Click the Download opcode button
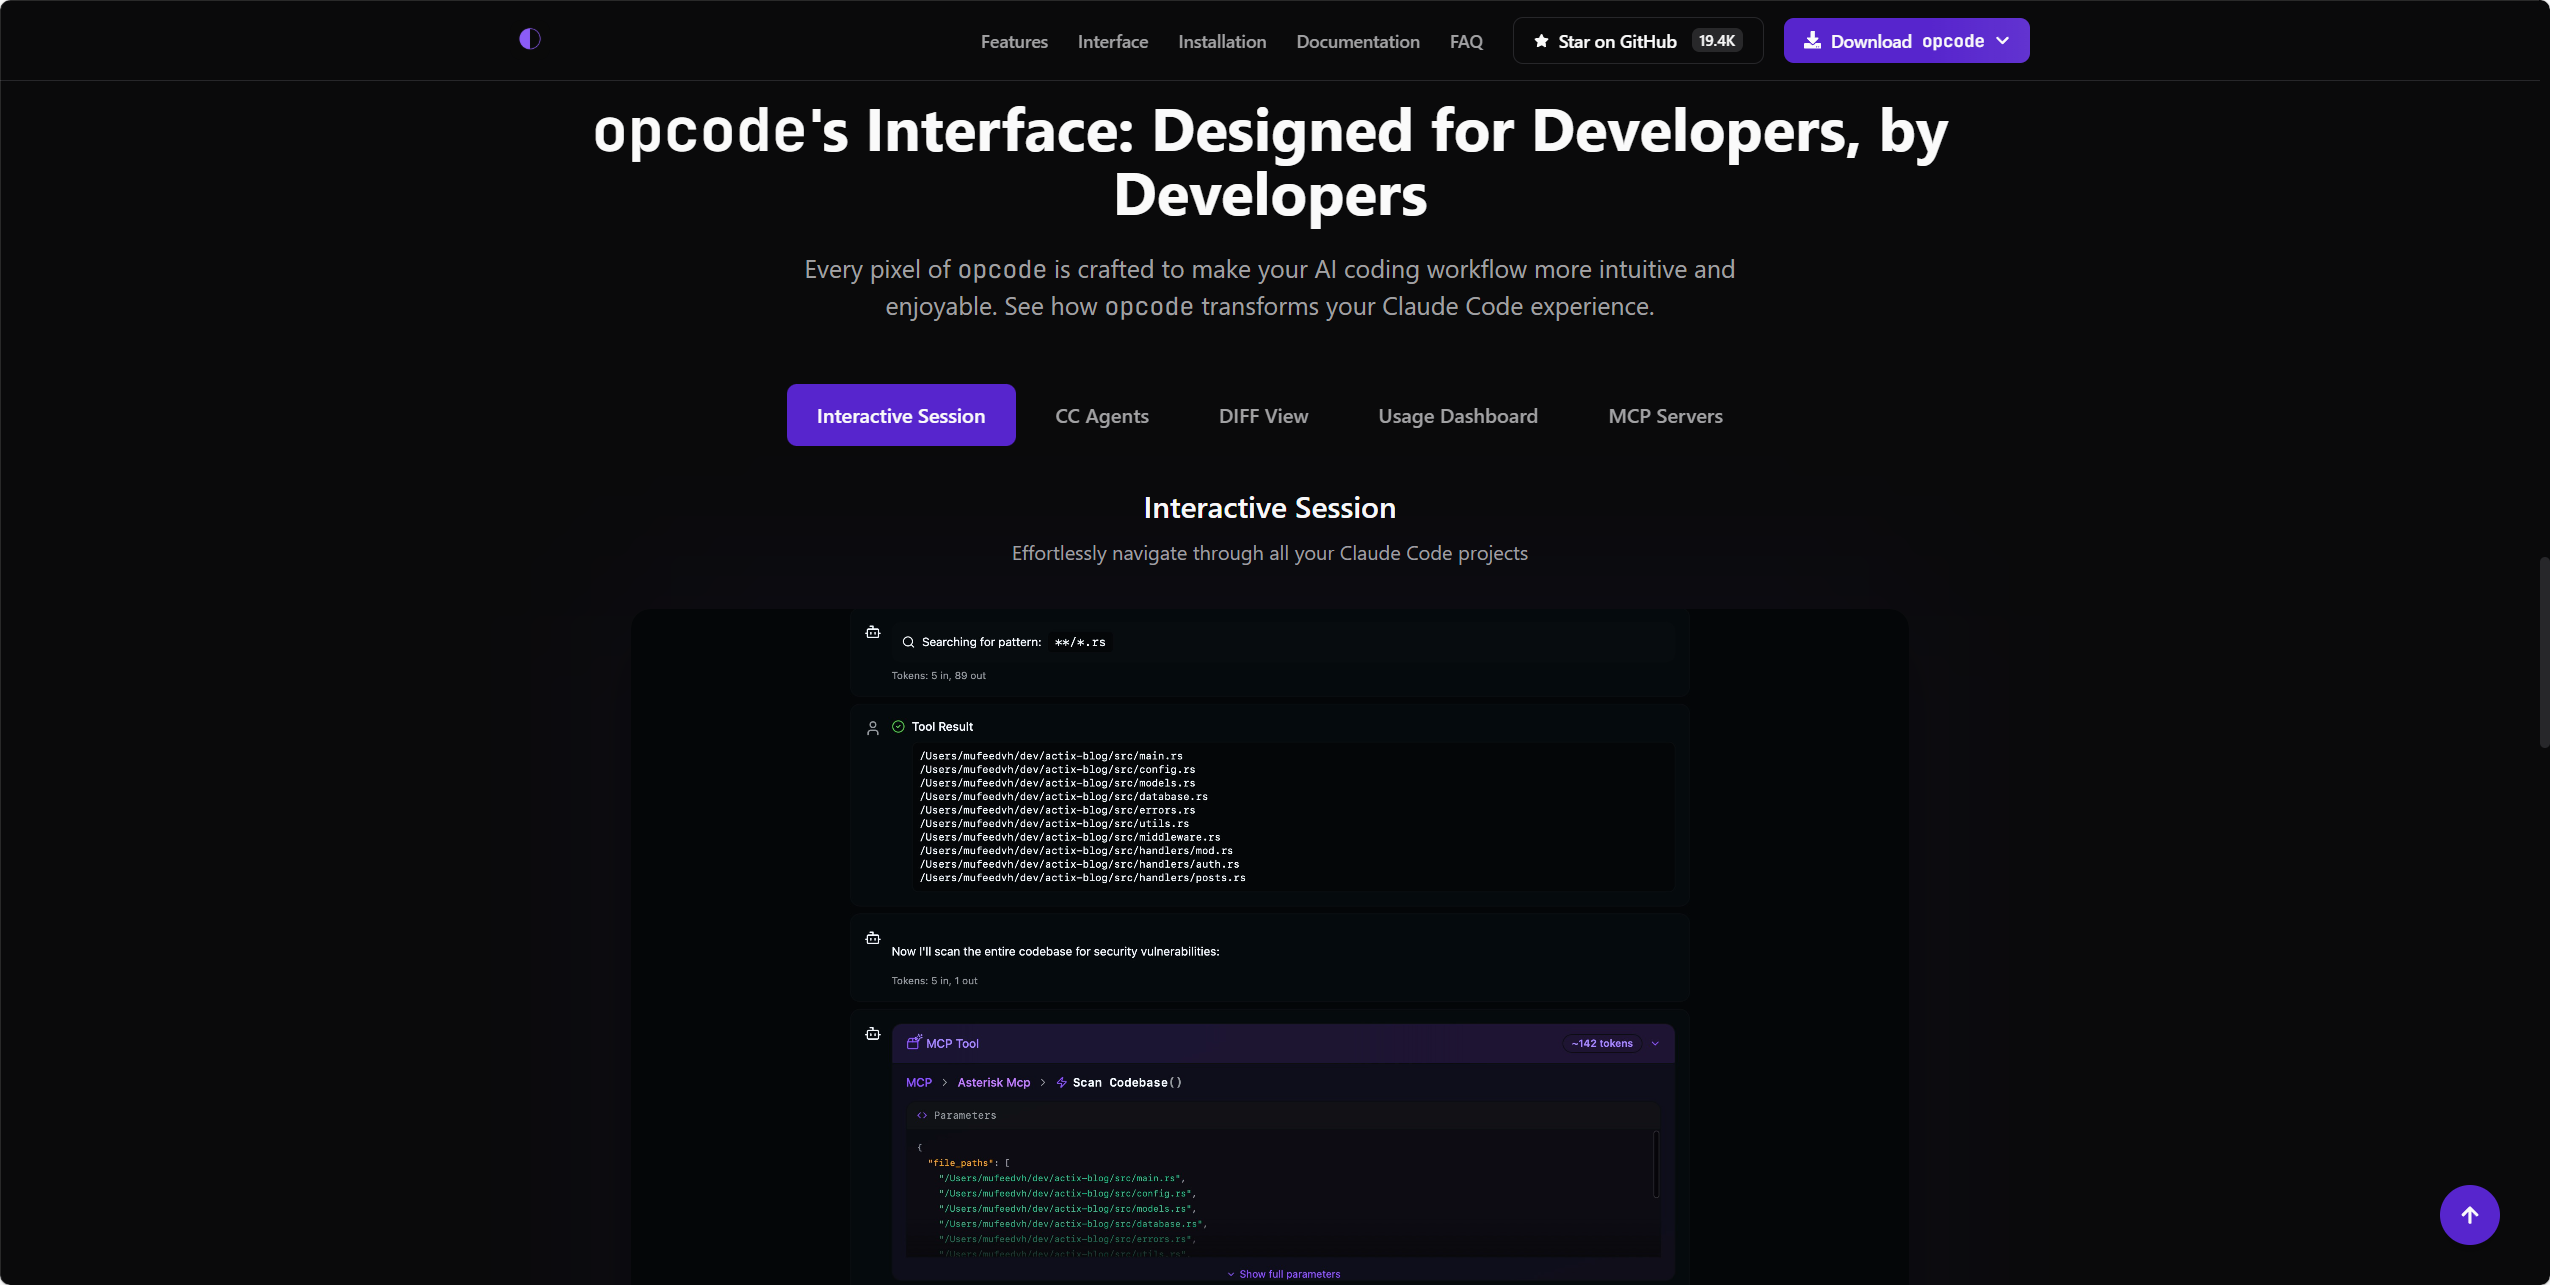Image resolution: width=2550 pixels, height=1285 pixels. coord(1906,41)
